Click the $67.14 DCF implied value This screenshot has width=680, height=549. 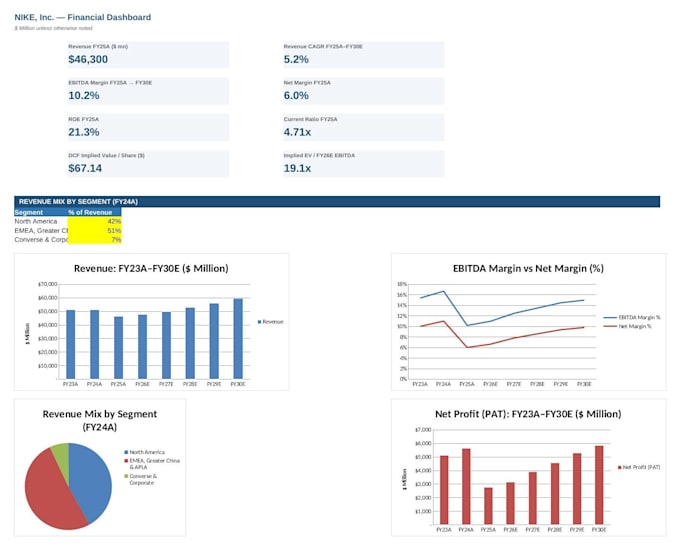pyautogui.click(x=85, y=168)
